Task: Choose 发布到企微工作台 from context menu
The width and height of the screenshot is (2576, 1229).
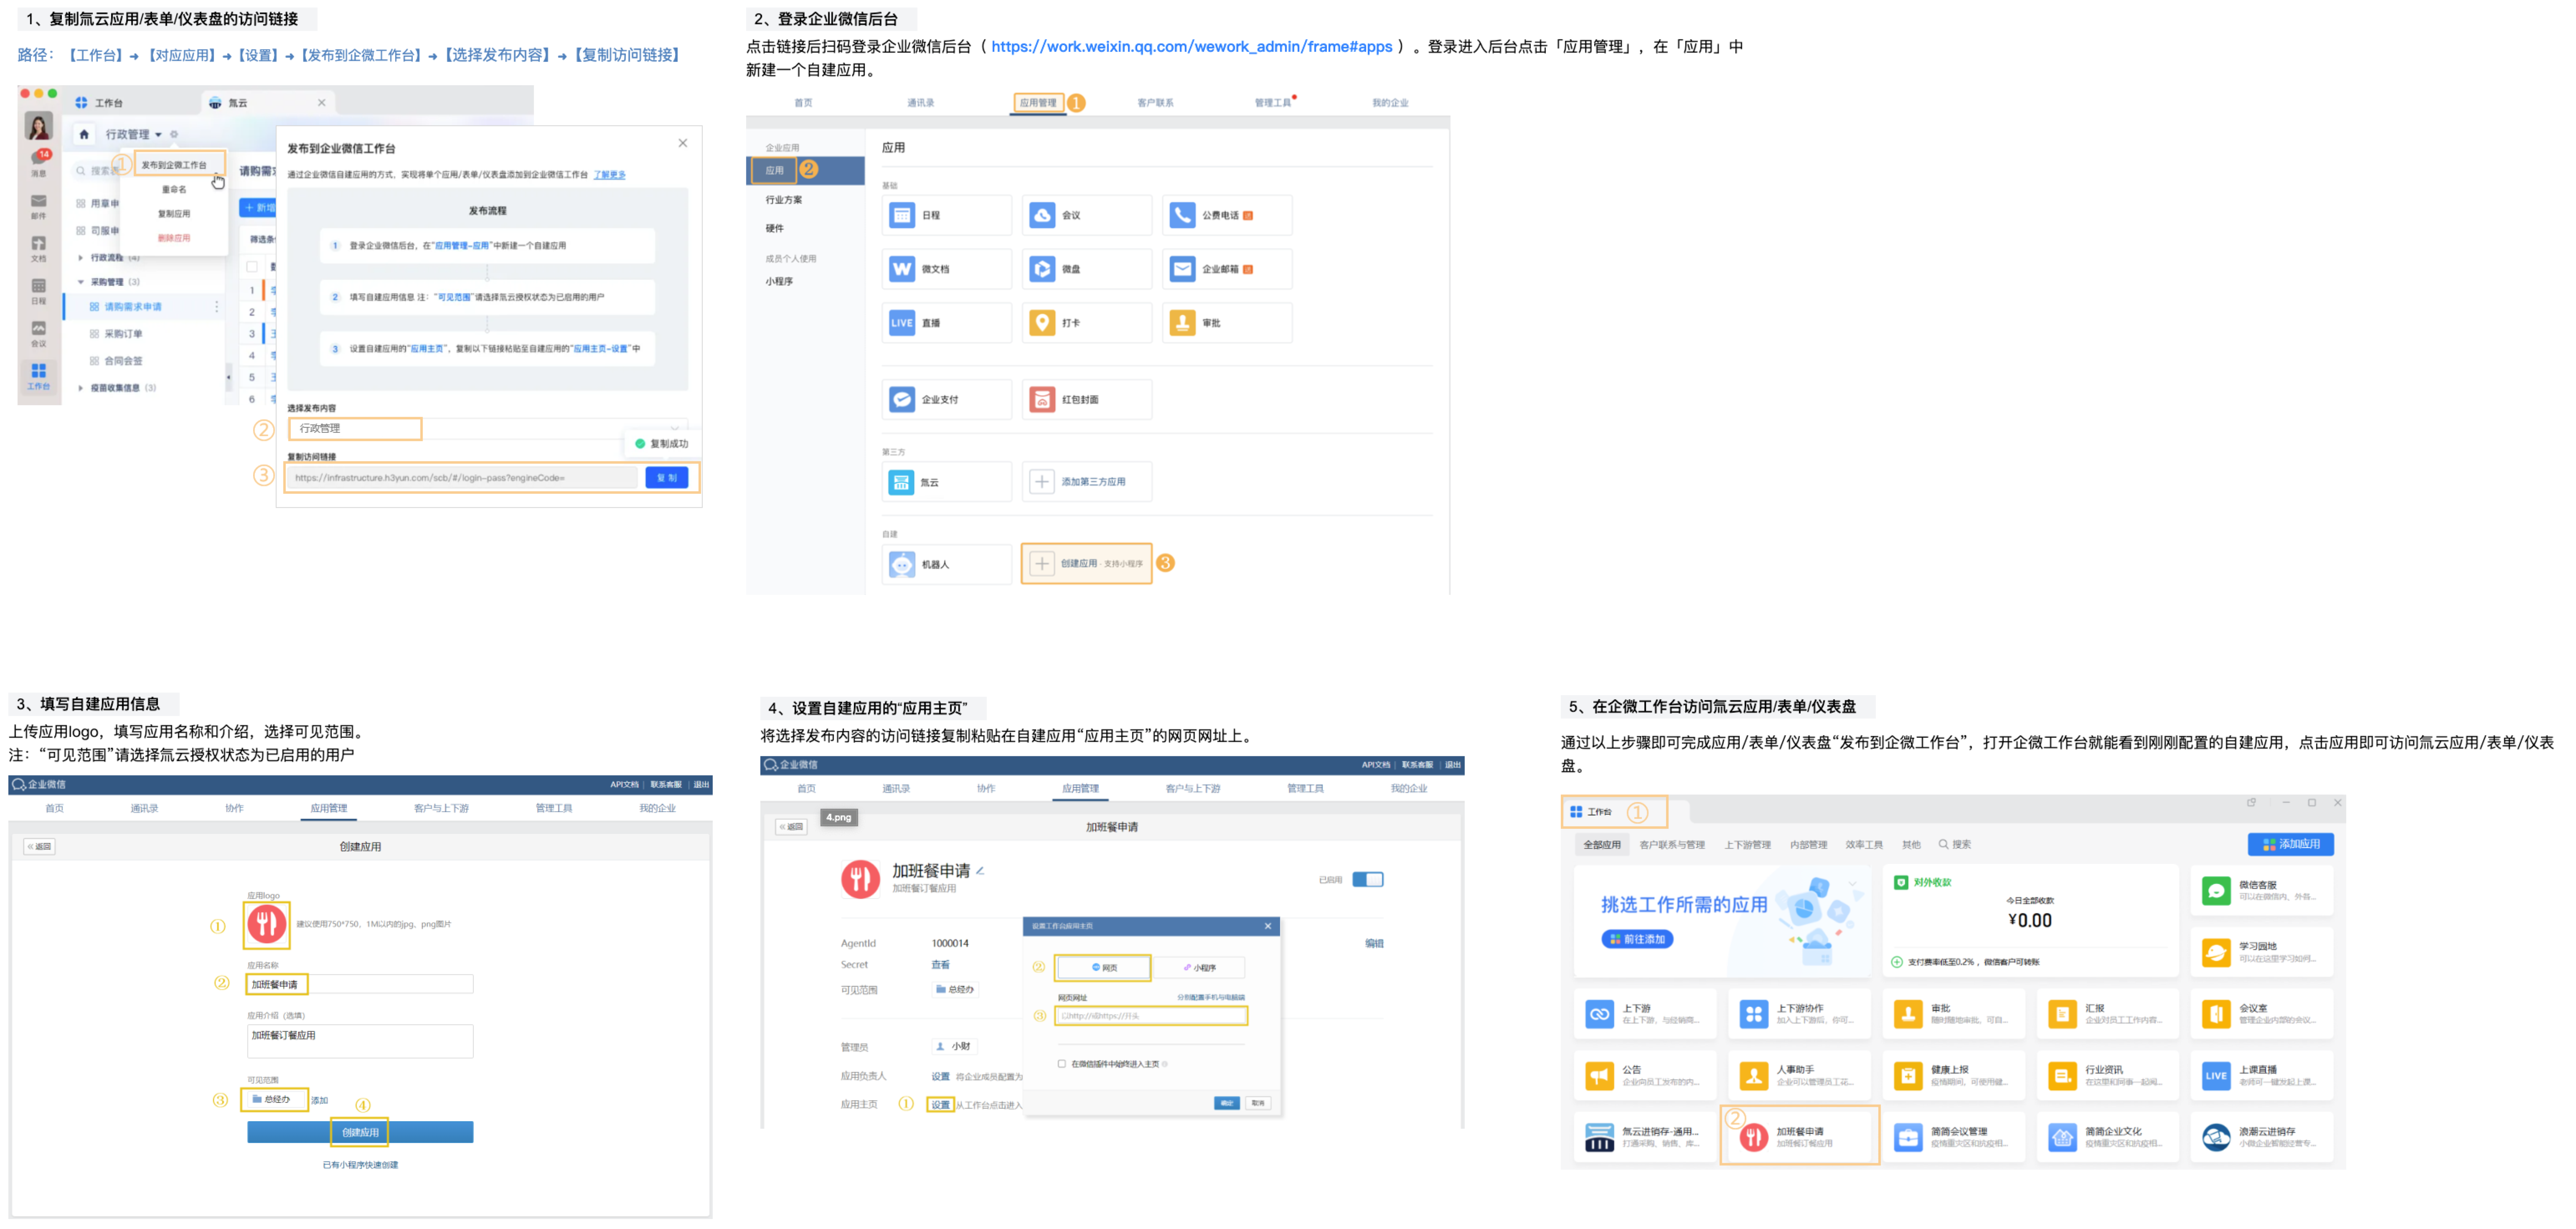Action: [x=174, y=165]
